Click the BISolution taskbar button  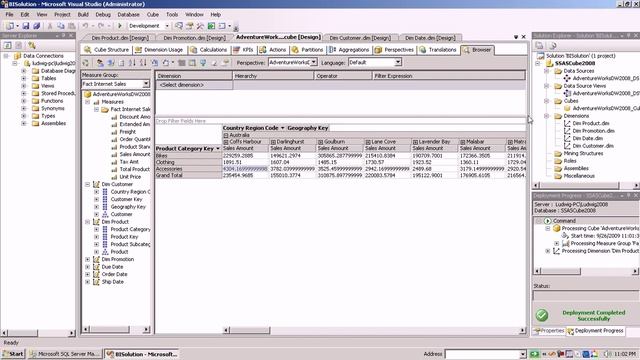142,354
